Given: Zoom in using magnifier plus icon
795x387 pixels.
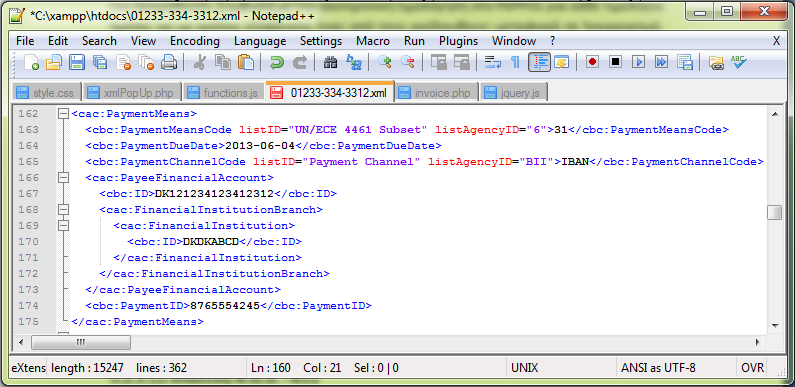Looking at the screenshot, I should coord(385,62).
